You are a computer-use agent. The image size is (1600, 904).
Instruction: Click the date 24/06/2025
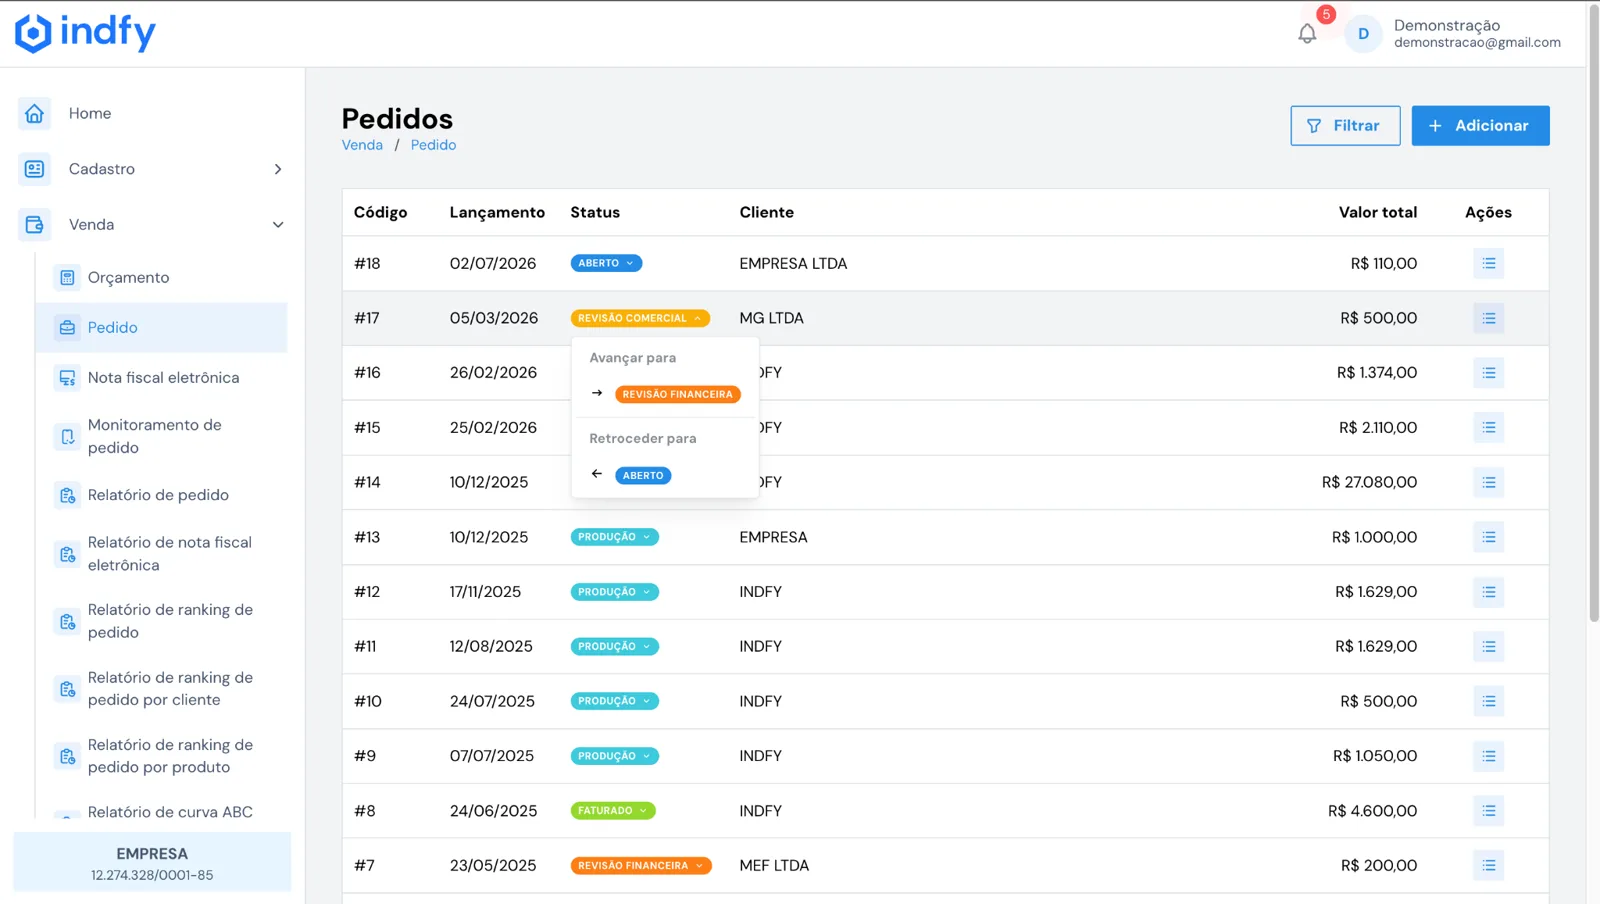tap(493, 811)
